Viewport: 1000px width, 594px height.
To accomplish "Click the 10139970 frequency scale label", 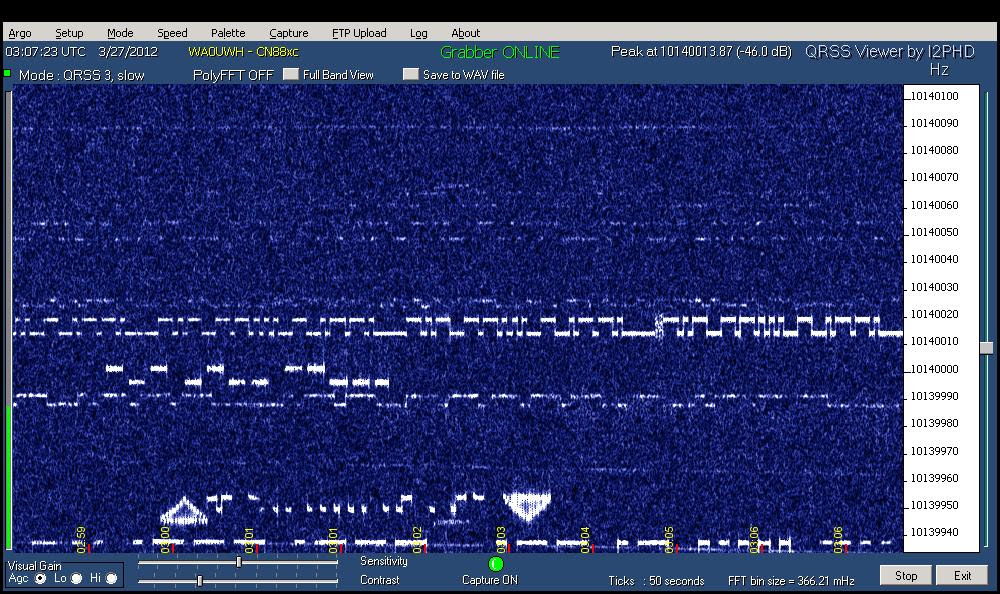I will (x=934, y=450).
